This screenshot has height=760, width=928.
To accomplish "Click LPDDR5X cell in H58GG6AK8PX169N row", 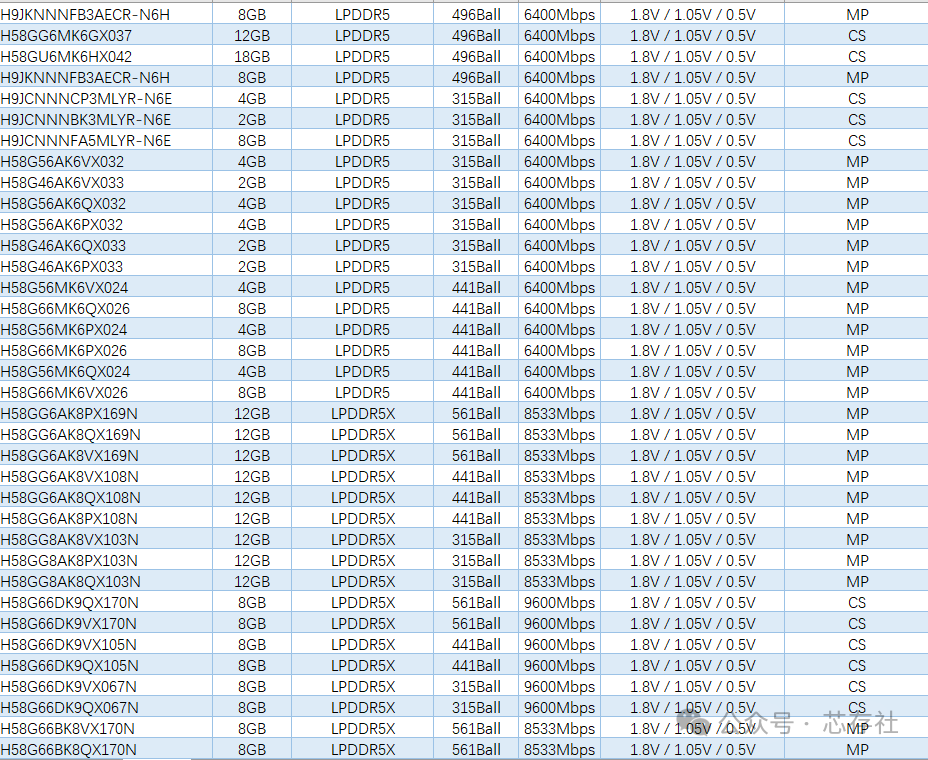I will (x=363, y=414).
